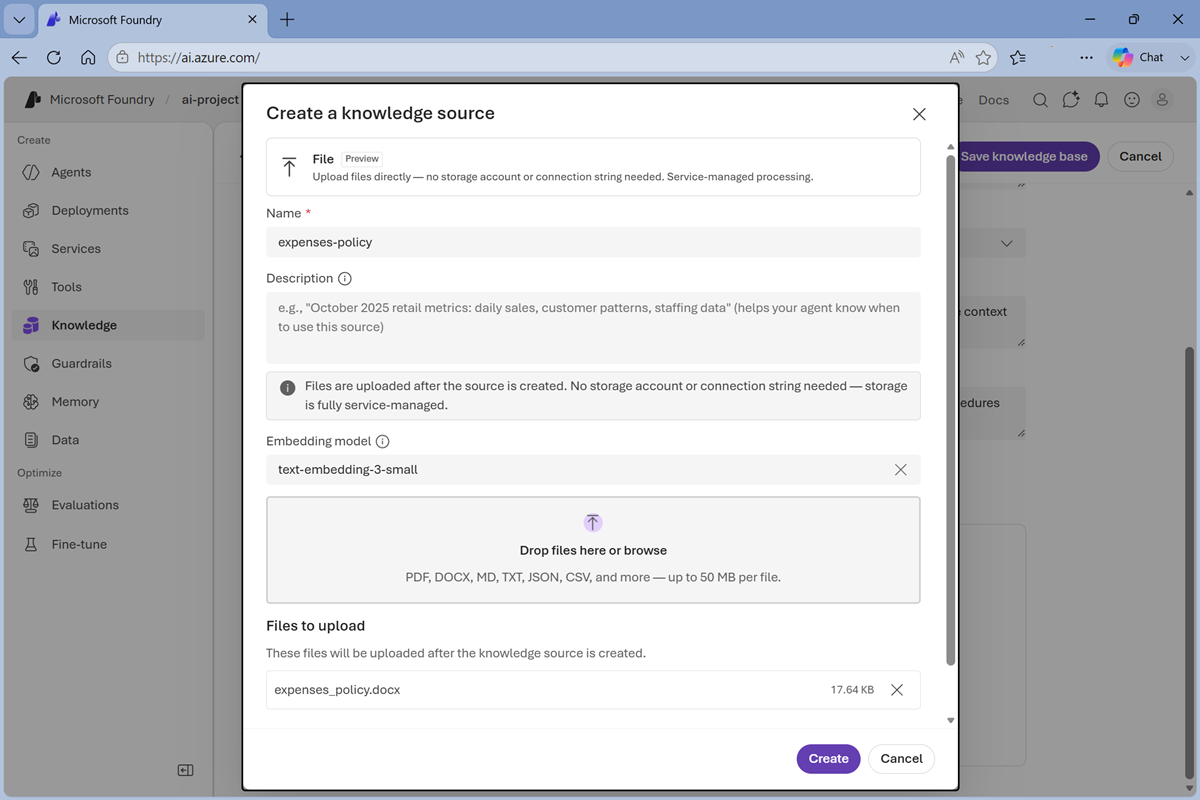Go to the browser home page
The width and height of the screenshot is (1200, 800).
pos(88,58)
